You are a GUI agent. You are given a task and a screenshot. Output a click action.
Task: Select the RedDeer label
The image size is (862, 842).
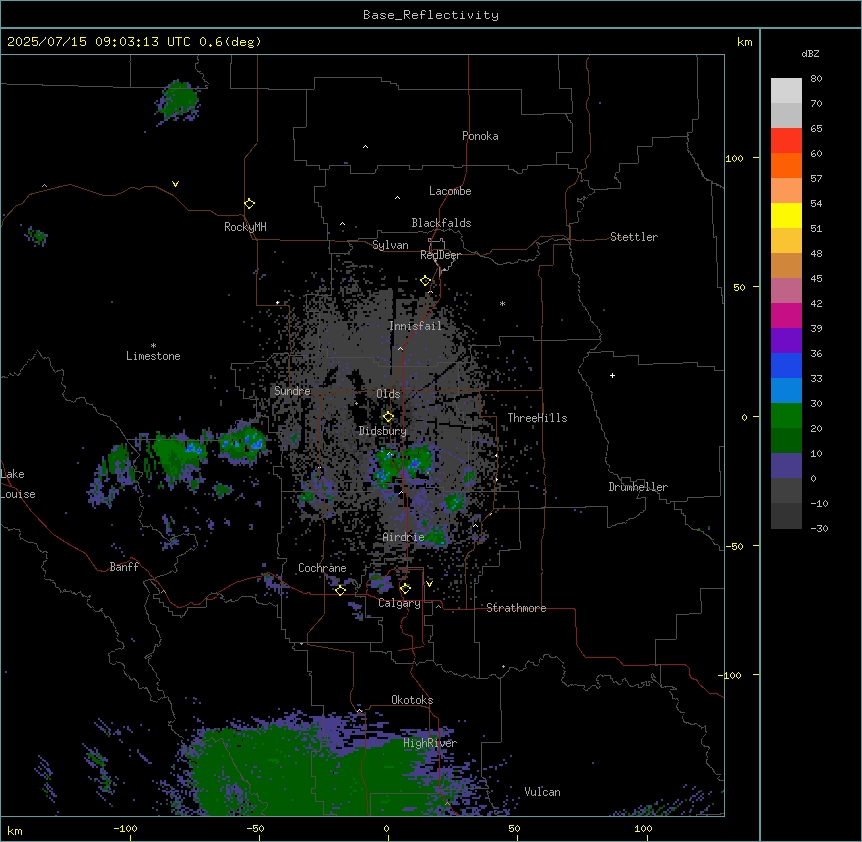coord(440,255)
